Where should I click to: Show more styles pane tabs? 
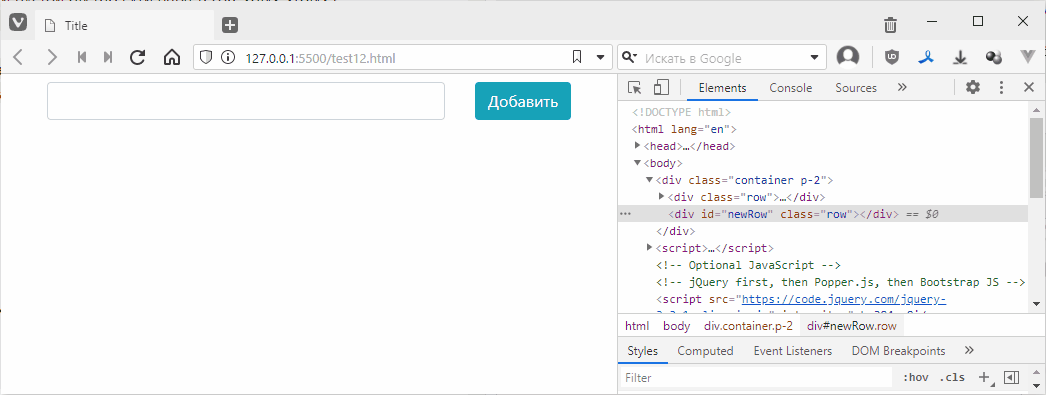pos(969,350)
